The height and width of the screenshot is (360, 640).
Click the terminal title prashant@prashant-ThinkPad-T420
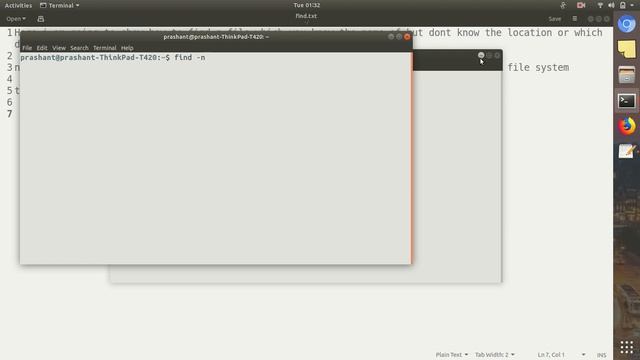(x=216, y=37)
